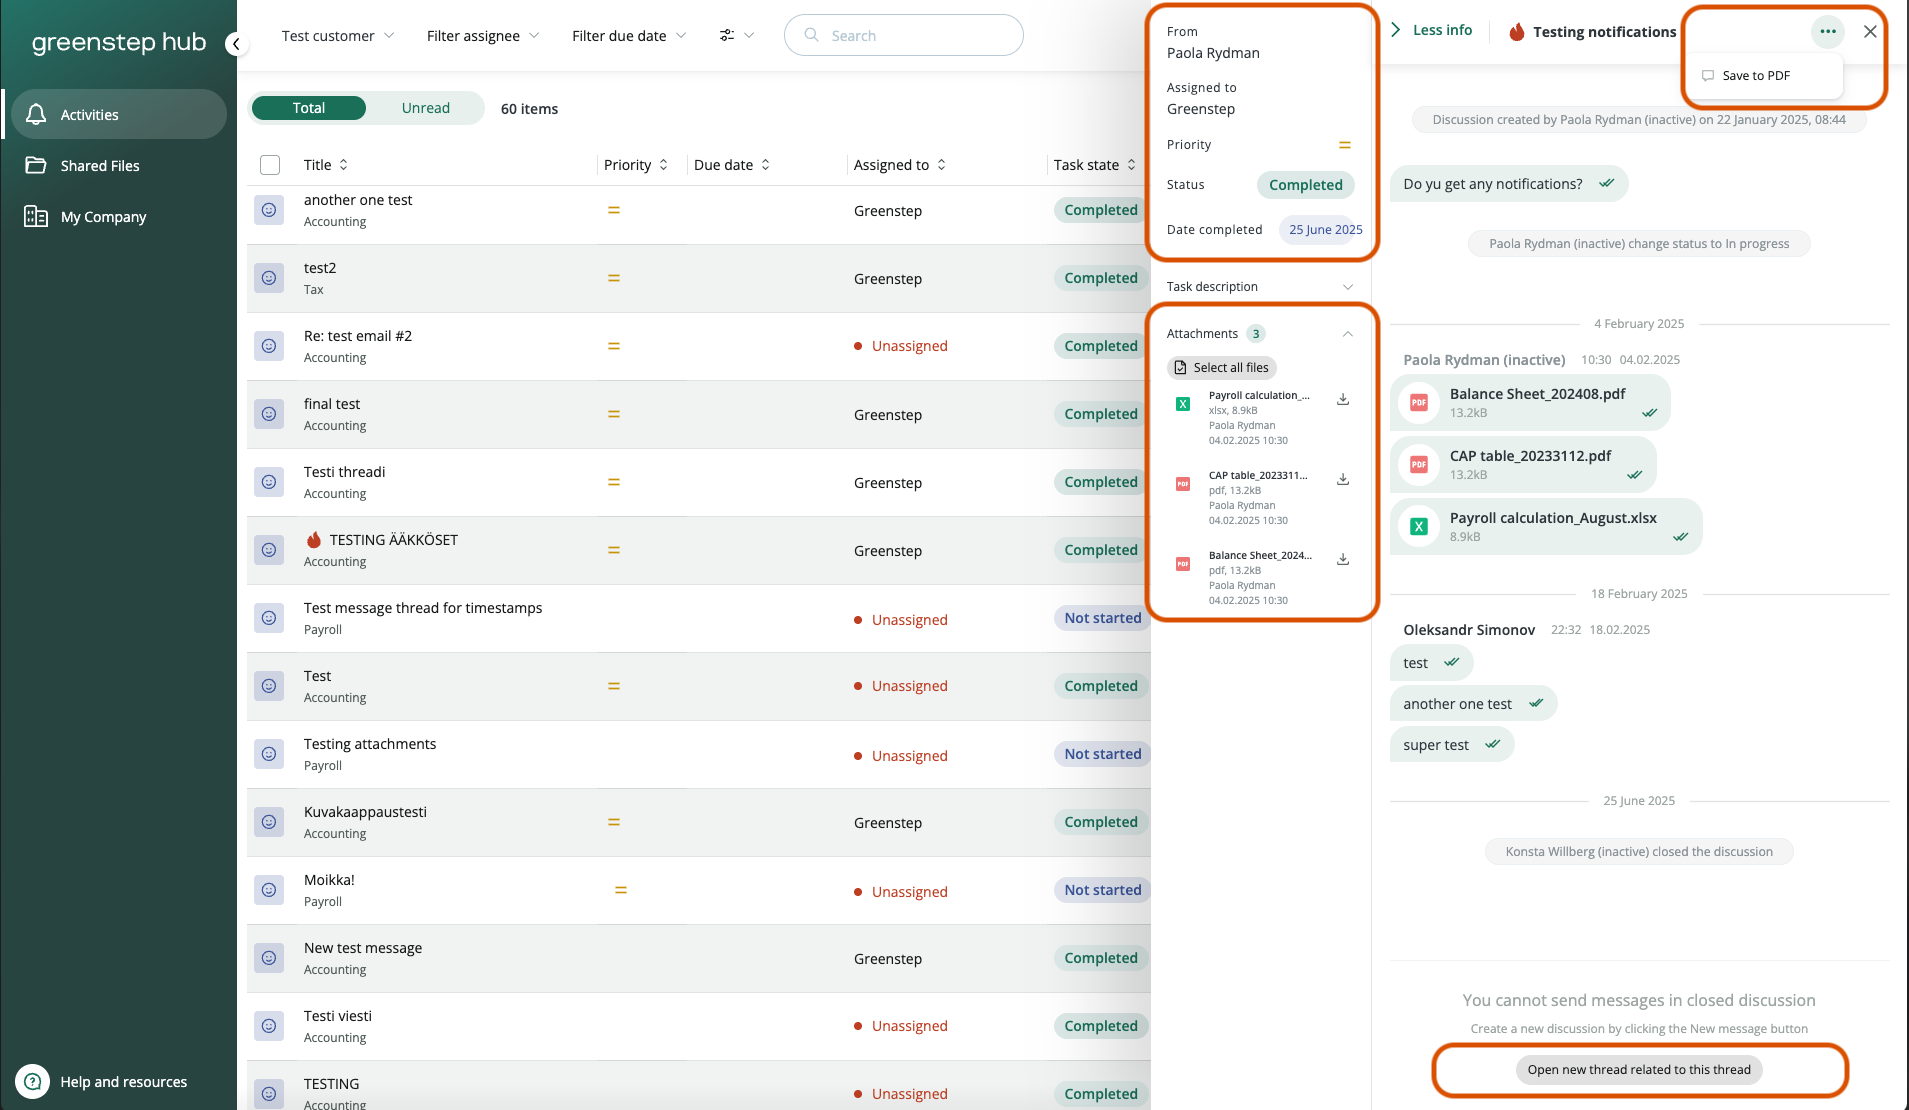Click the smiley icon for 'test2' row
This screenshot has width=1909, height=1110.
pyautogui.click(x=269, y=278)
